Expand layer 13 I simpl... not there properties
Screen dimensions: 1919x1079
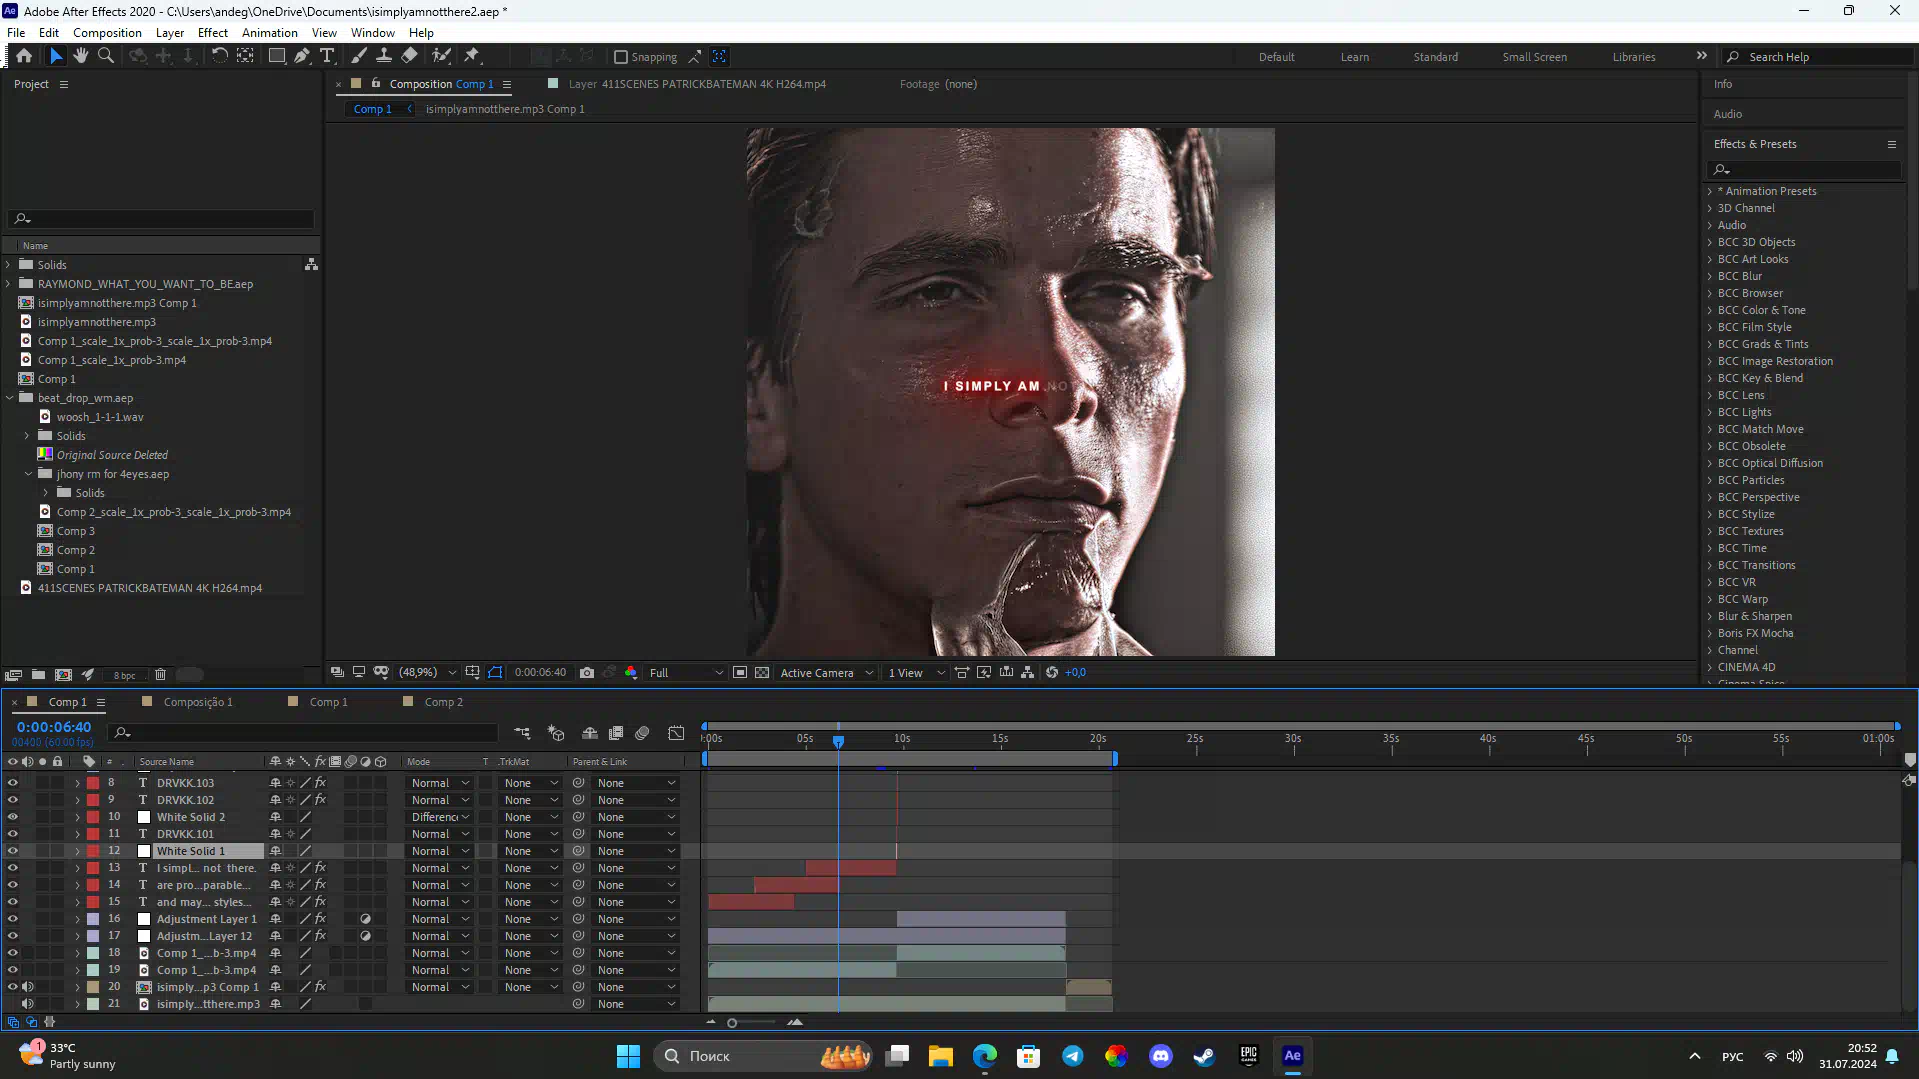click(x=77, y=868)
